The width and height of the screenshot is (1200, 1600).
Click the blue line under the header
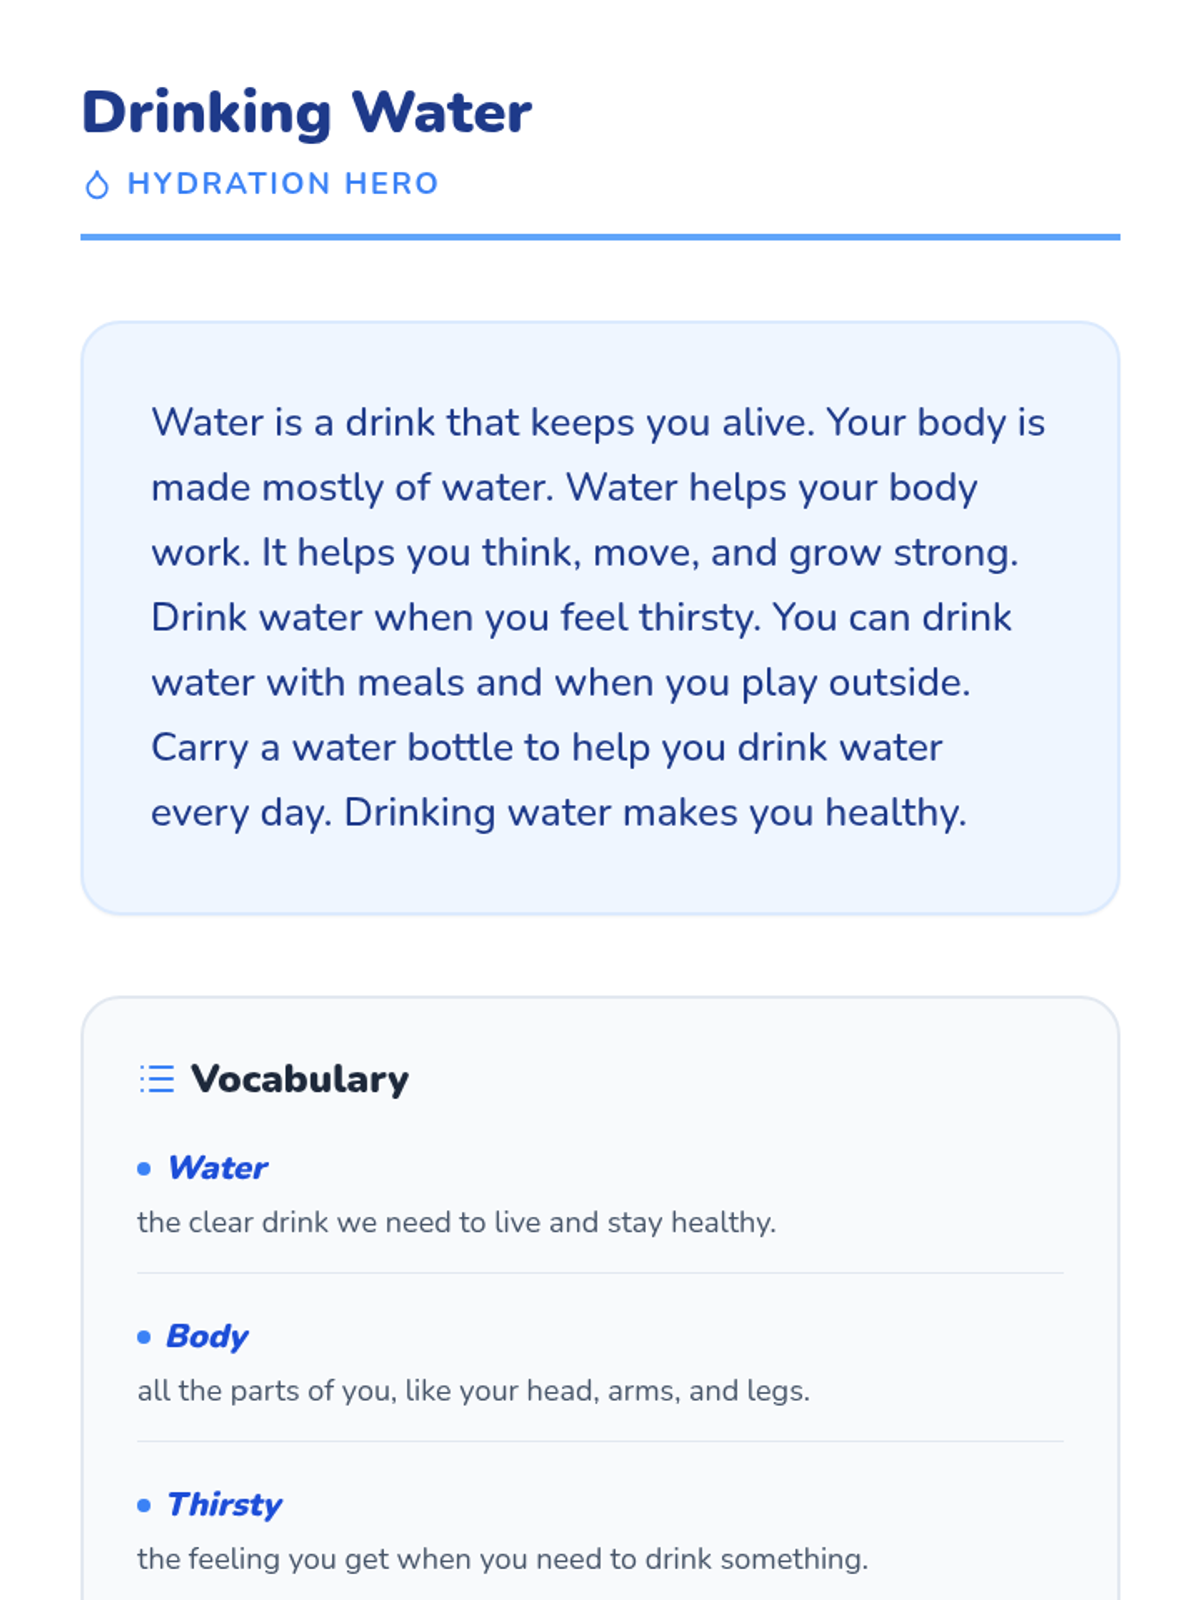tap(600, 237)
